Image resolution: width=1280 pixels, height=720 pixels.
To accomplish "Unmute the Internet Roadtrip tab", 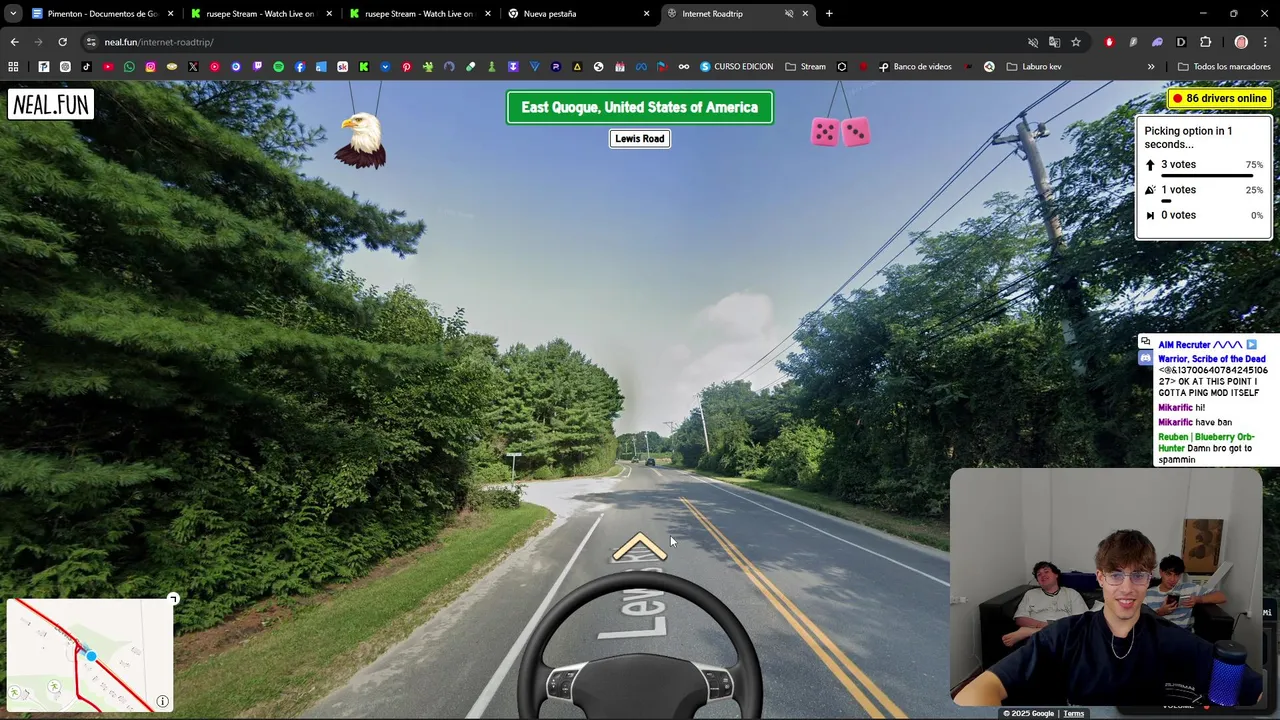I will (x=789, y=14).
